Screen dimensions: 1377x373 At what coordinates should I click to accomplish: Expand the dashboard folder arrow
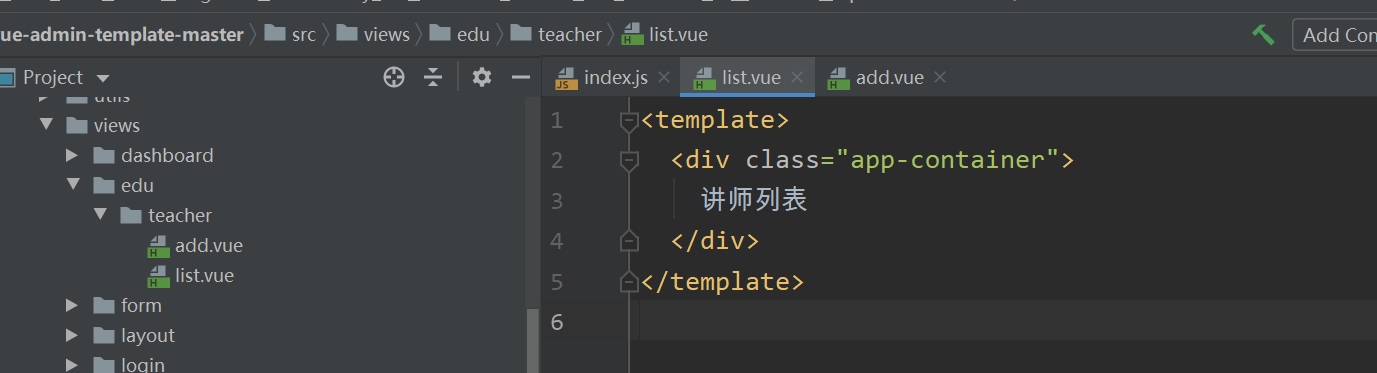coord(72,155)
